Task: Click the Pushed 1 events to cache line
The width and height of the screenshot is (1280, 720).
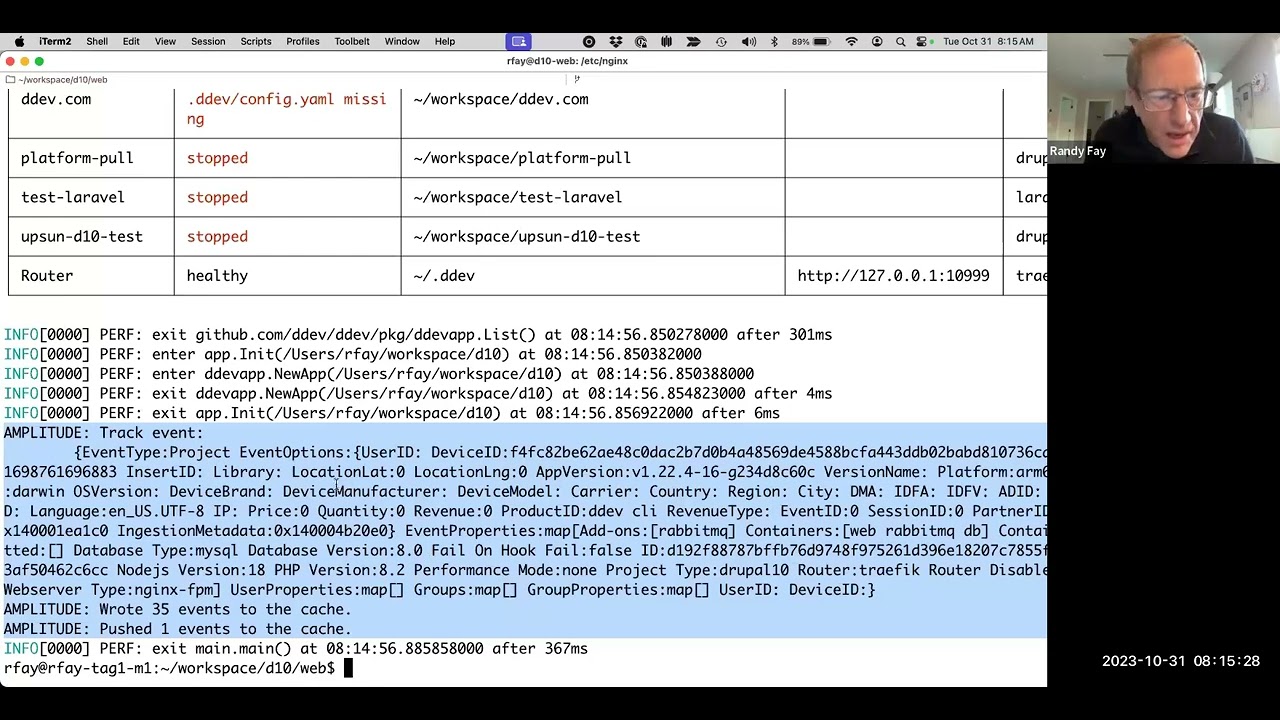Action: [x=177, y=629]
